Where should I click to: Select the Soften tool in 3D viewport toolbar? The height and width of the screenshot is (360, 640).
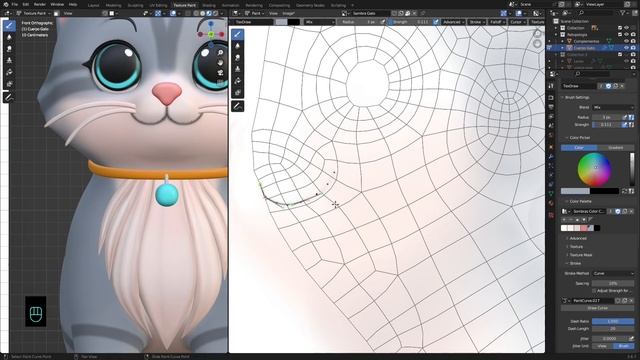9,38
